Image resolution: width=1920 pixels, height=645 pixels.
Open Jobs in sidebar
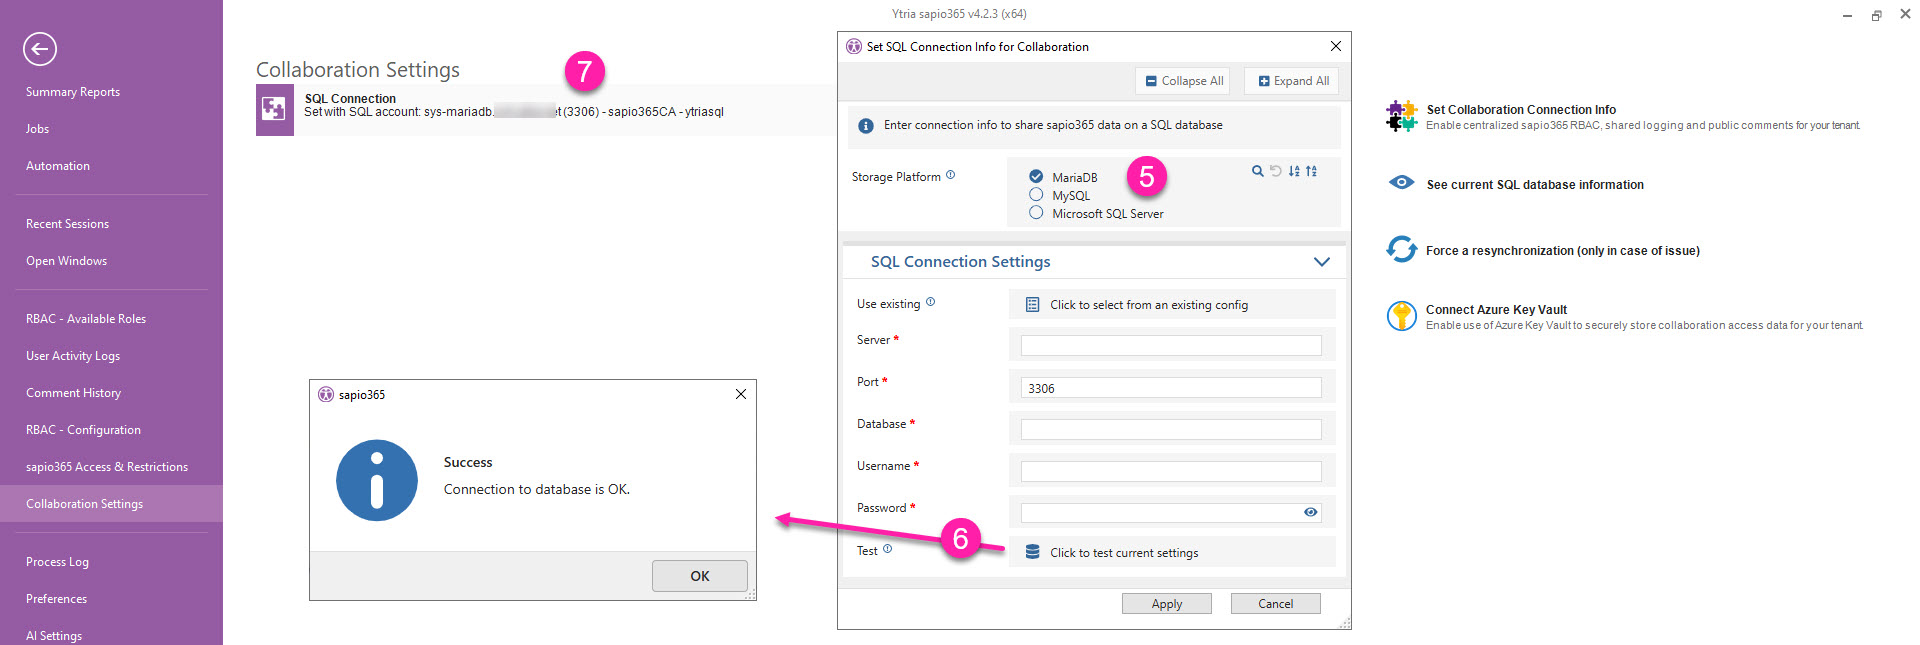(37, 129)
